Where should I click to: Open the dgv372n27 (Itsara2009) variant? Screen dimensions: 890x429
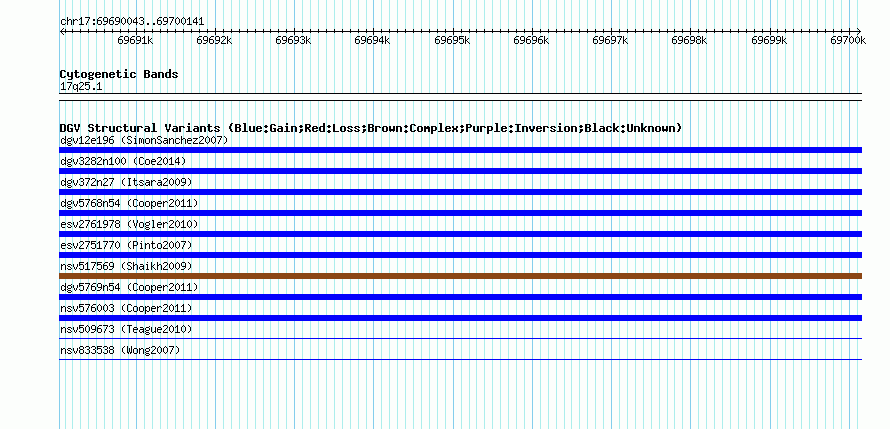click(126, 182)
